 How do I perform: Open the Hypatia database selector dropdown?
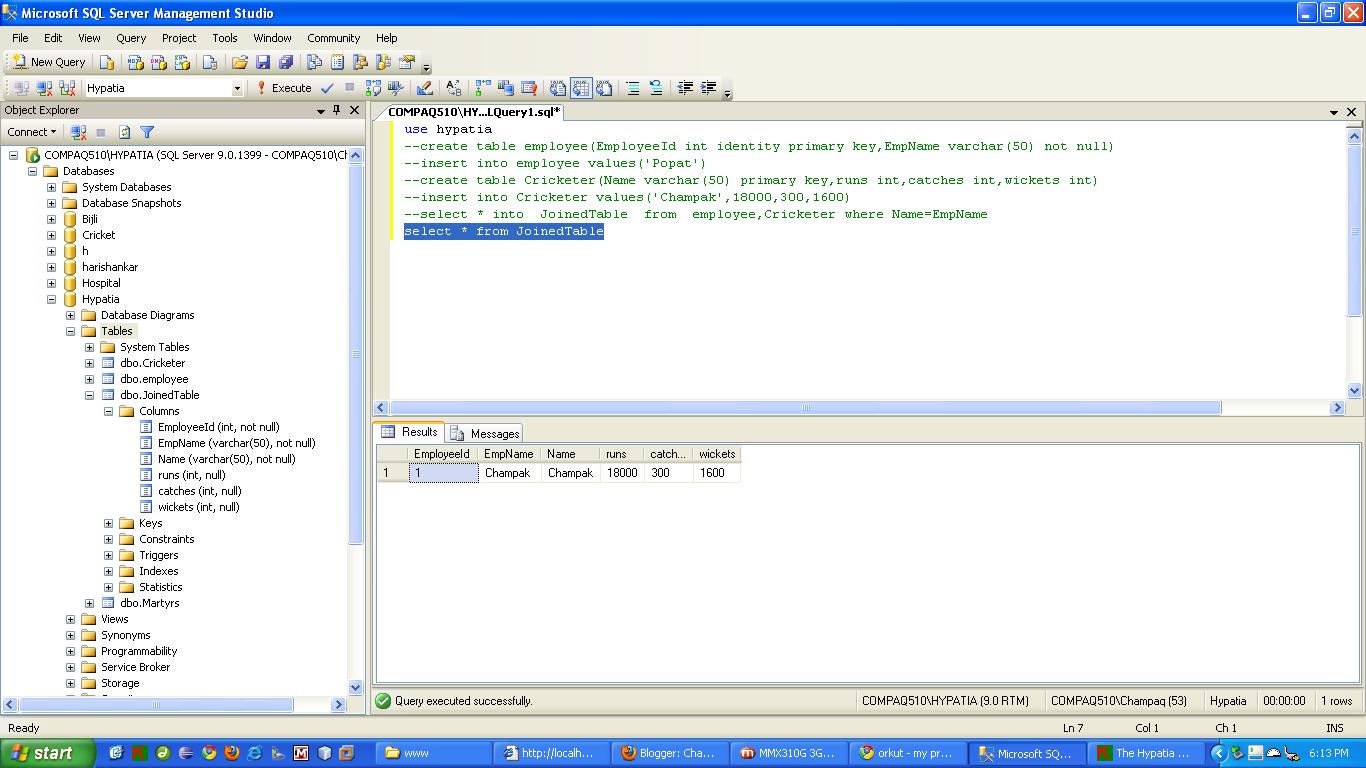[237, 88]
